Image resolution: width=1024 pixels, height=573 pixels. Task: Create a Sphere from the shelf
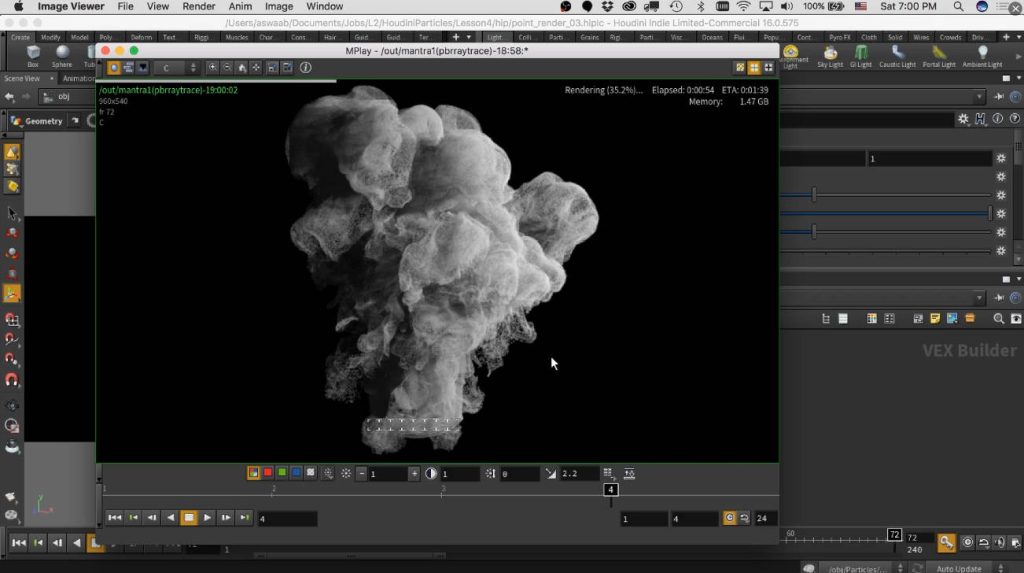click(62, 56)
